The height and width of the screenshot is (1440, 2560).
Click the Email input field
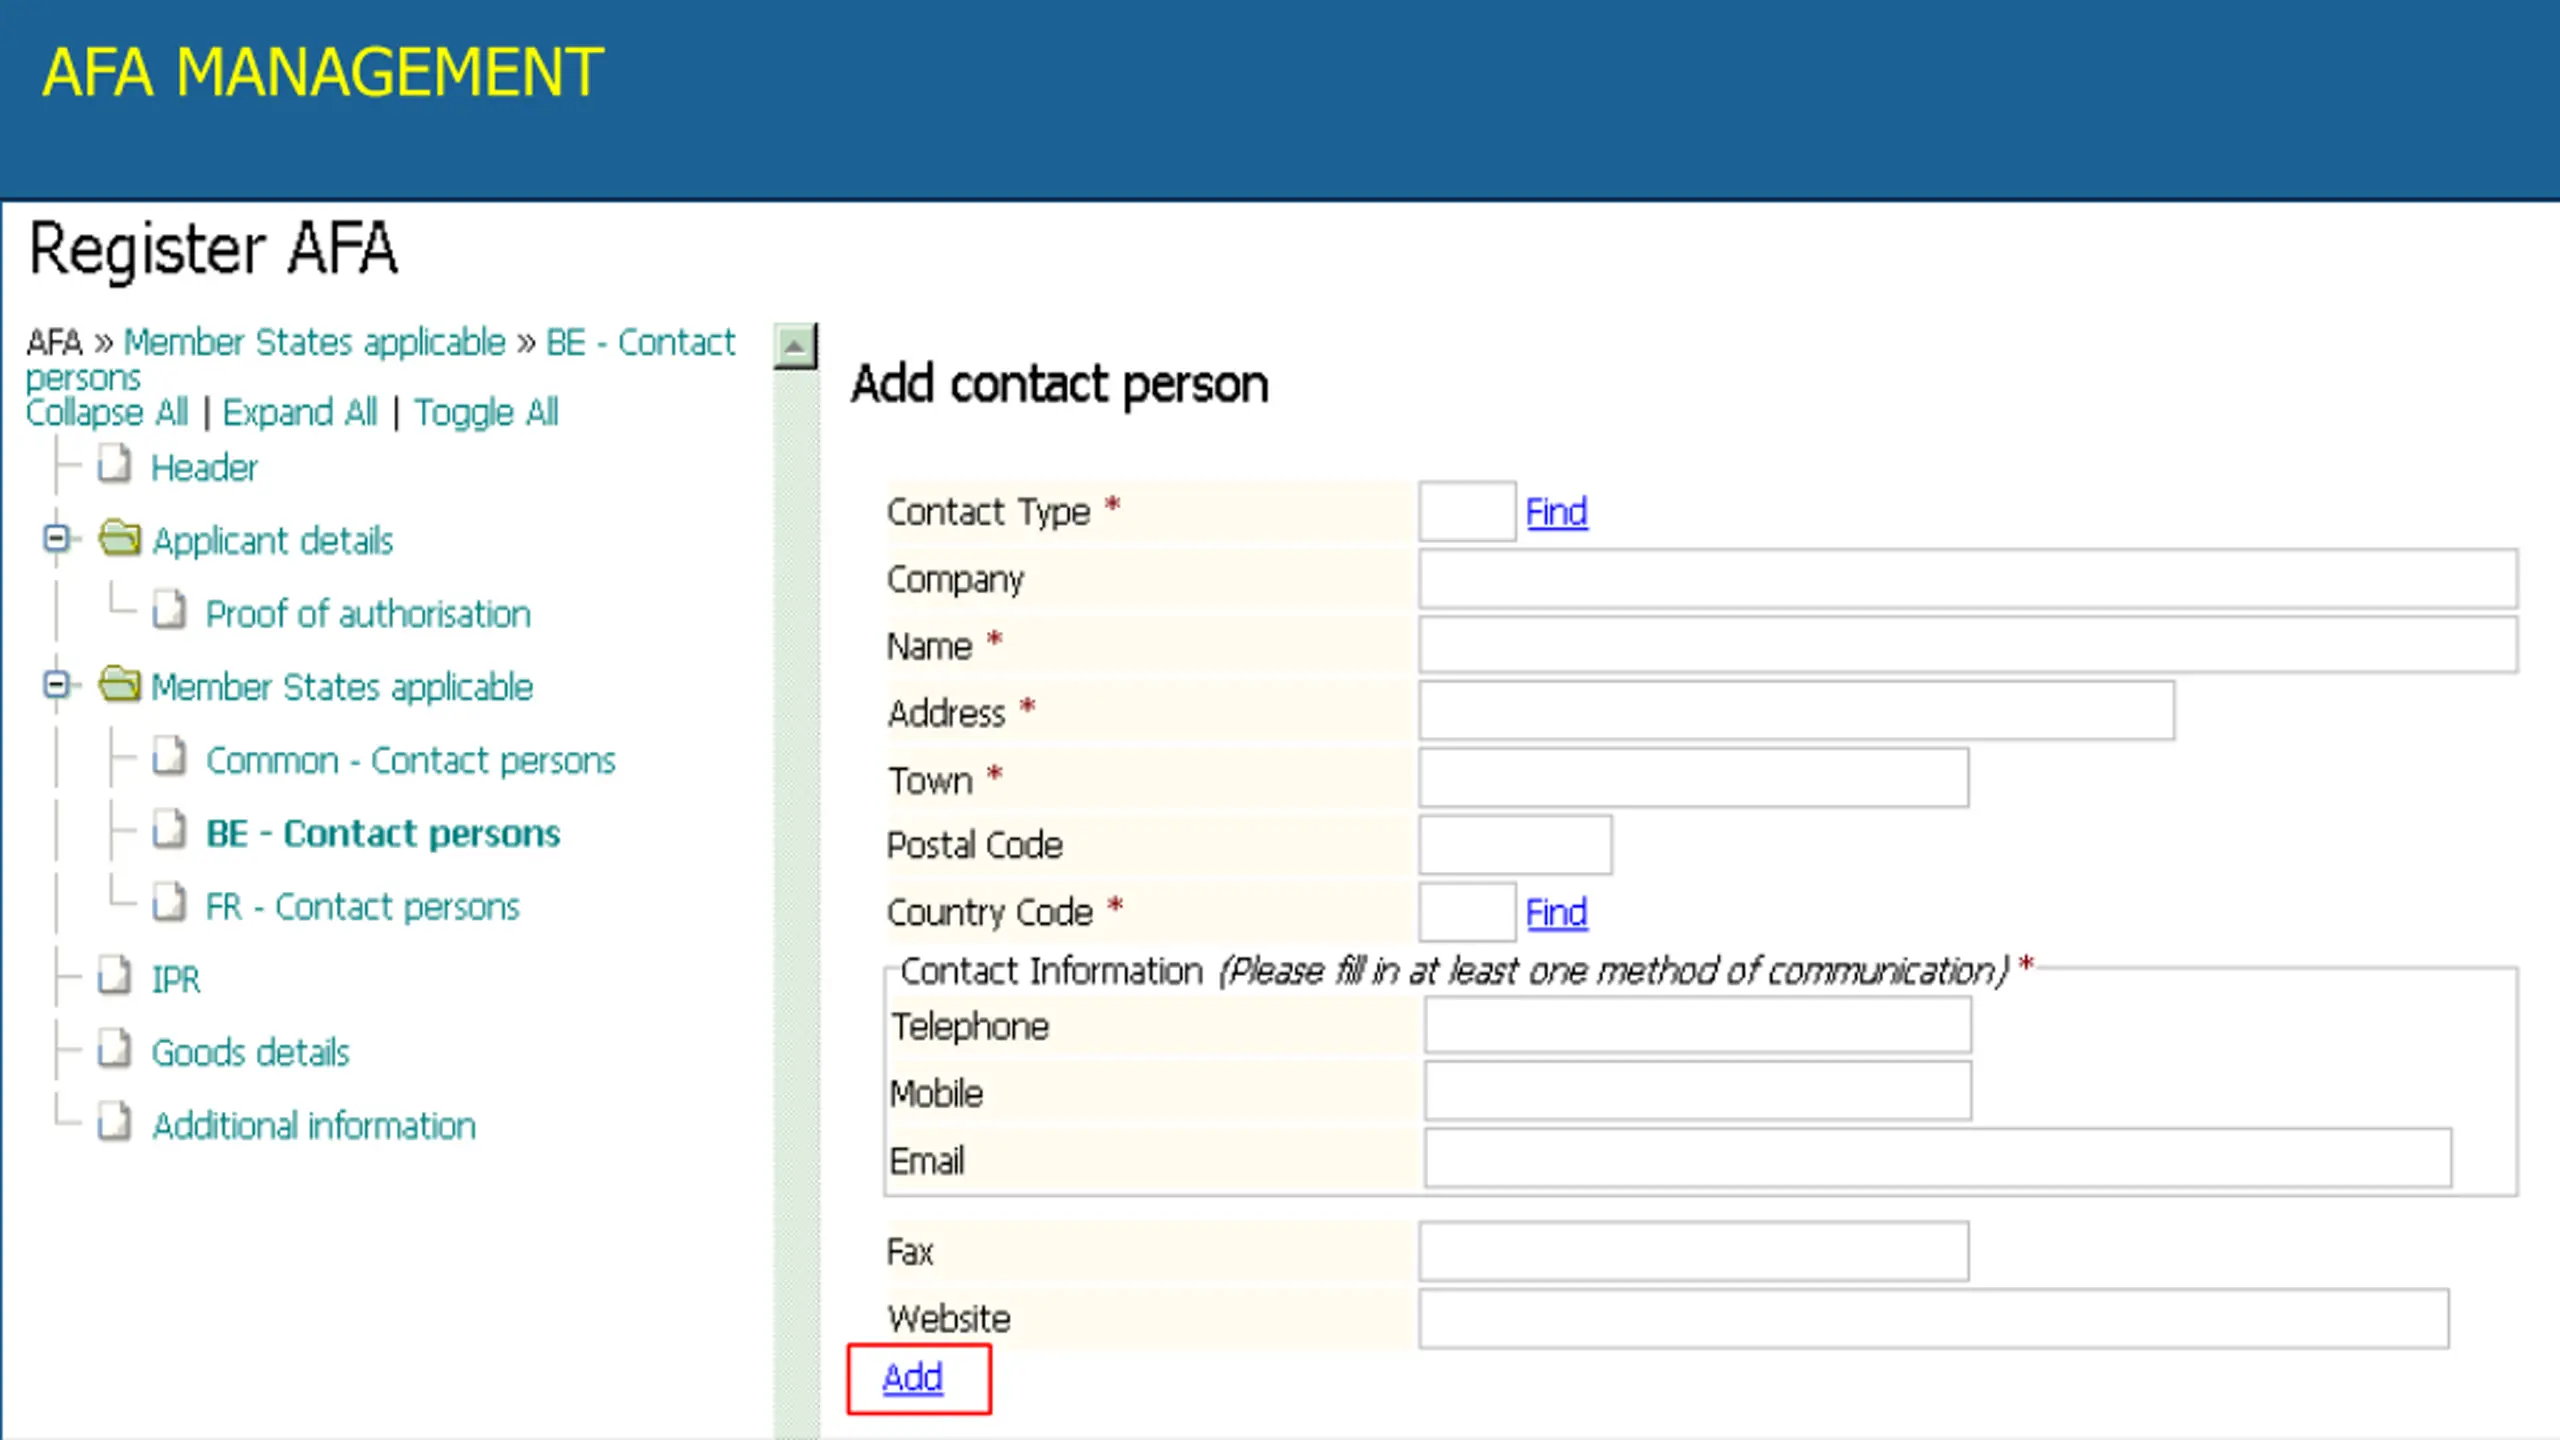click(x=1937, y=1159)
